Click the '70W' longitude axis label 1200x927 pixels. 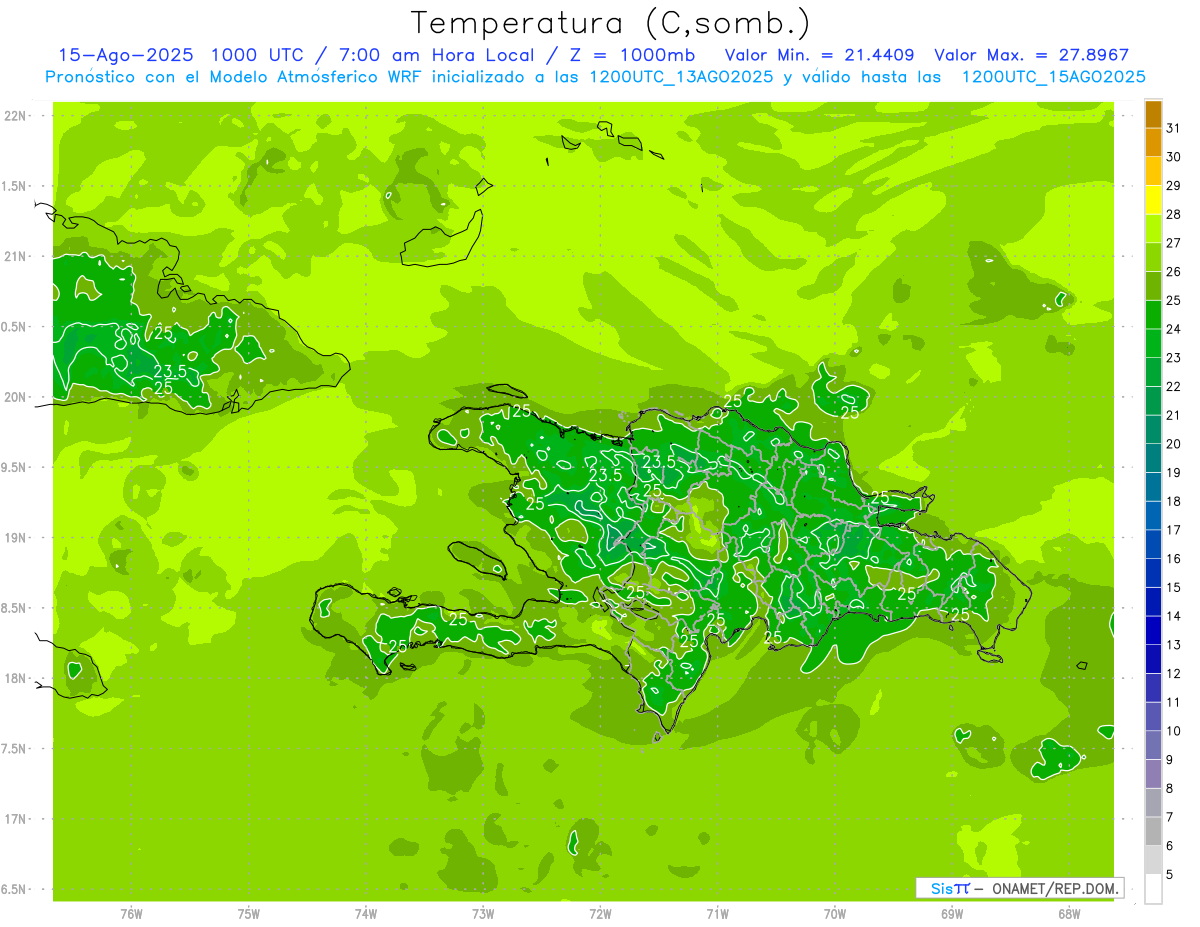click(835, 913)
